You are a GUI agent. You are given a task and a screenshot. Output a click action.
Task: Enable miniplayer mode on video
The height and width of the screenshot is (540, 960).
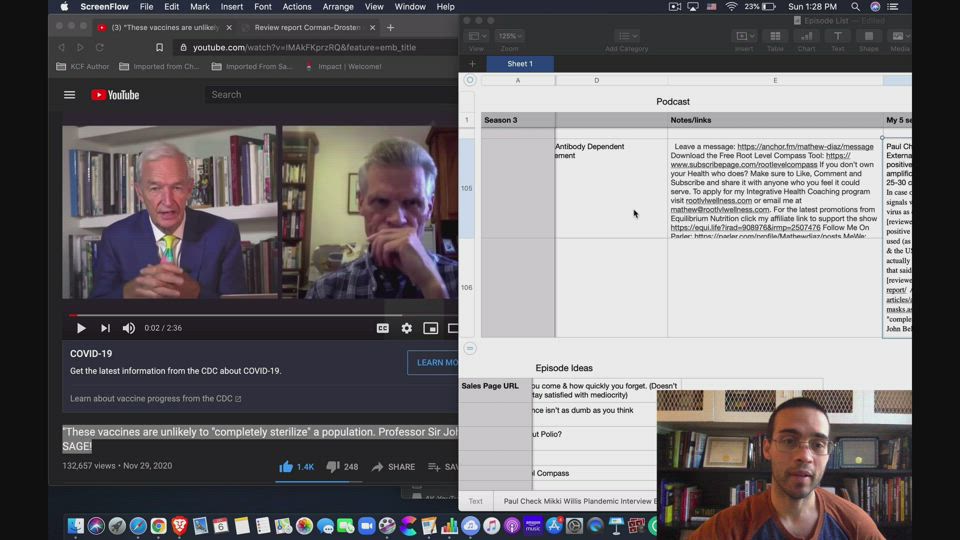tap(430, 328)
